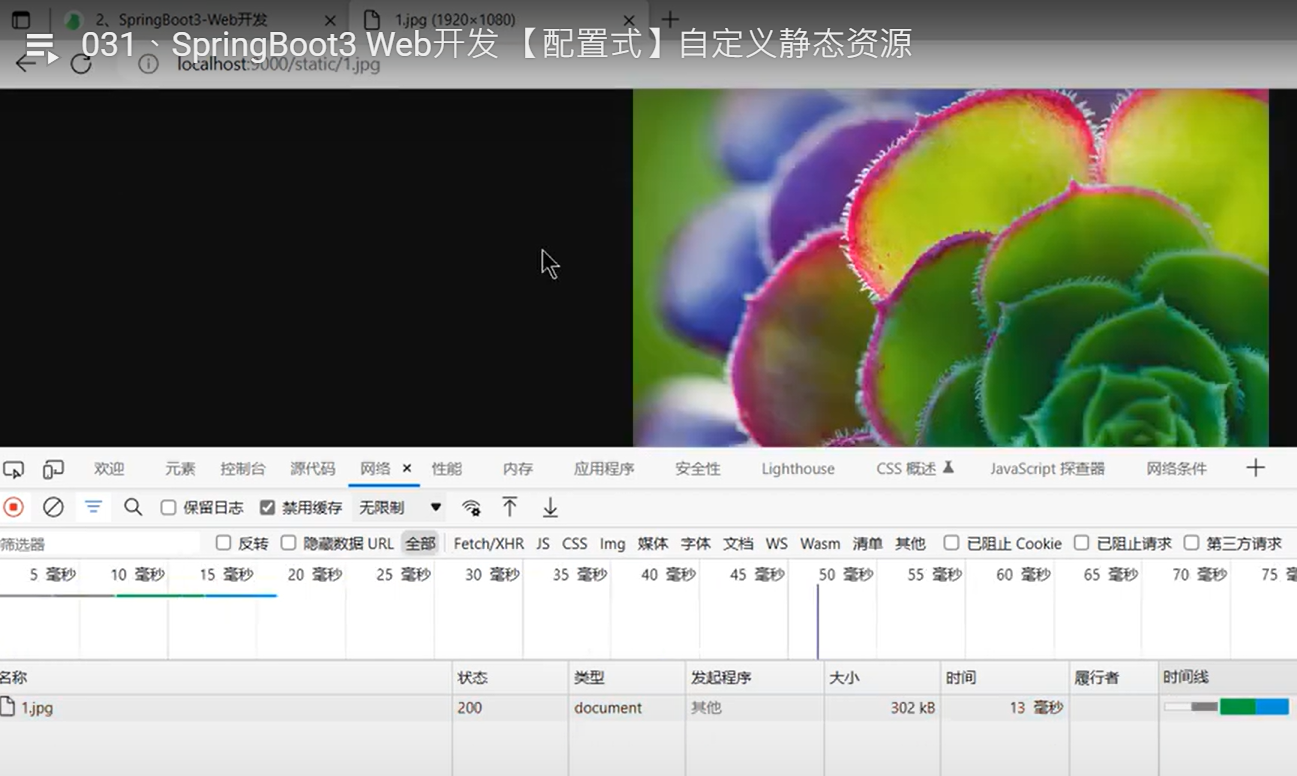
Task: Filter by 媒体 requests
Action: point(653,544)
